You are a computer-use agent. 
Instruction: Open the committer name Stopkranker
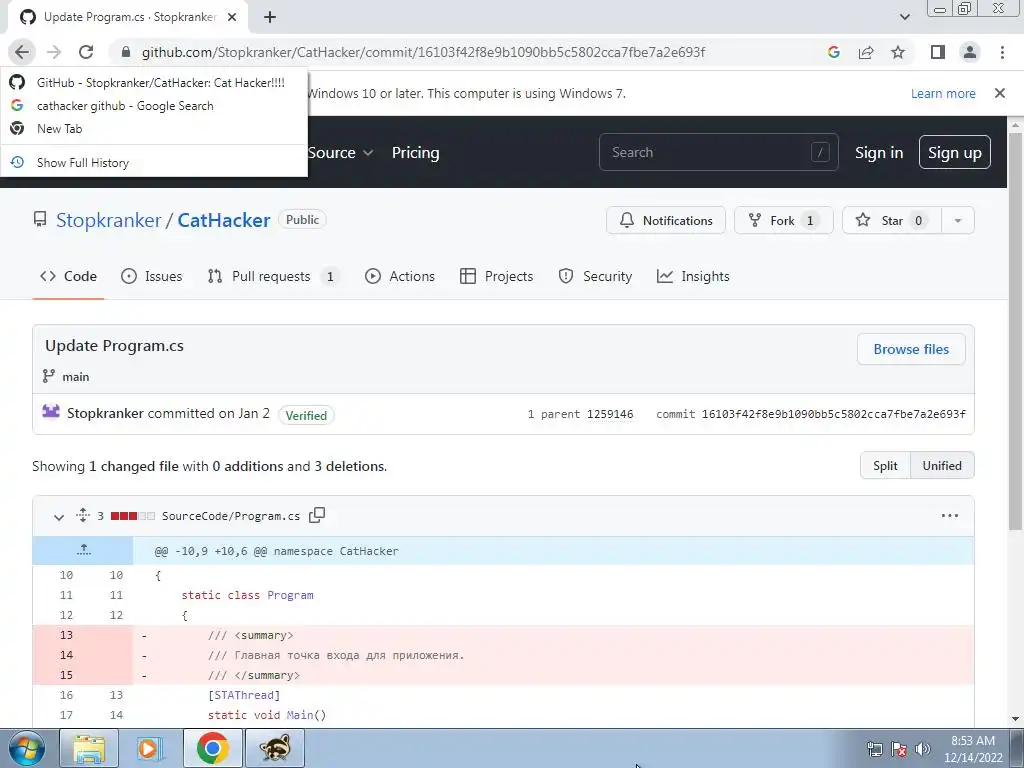pos(105,413)
